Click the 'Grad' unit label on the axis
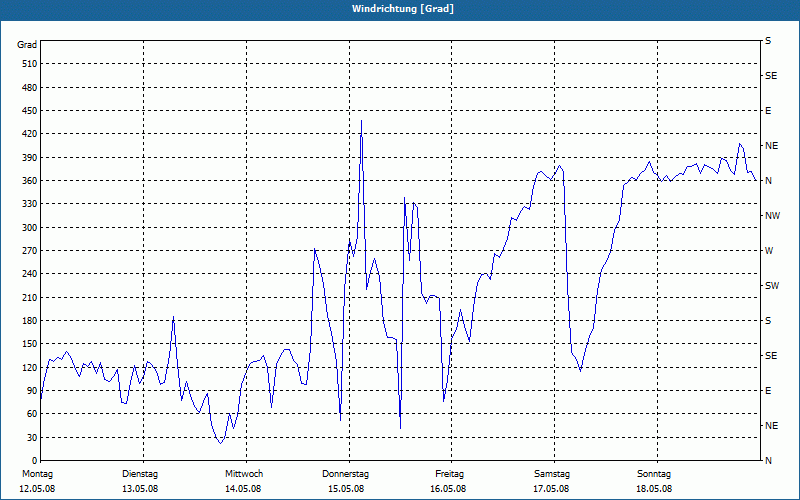The image size is (800, 500). [x=27, y=45]
